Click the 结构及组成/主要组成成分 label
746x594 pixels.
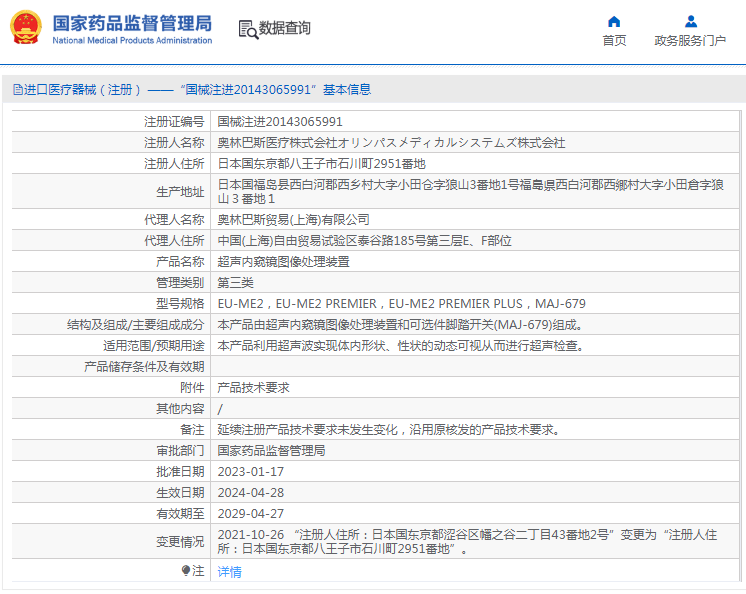[136, 325]
